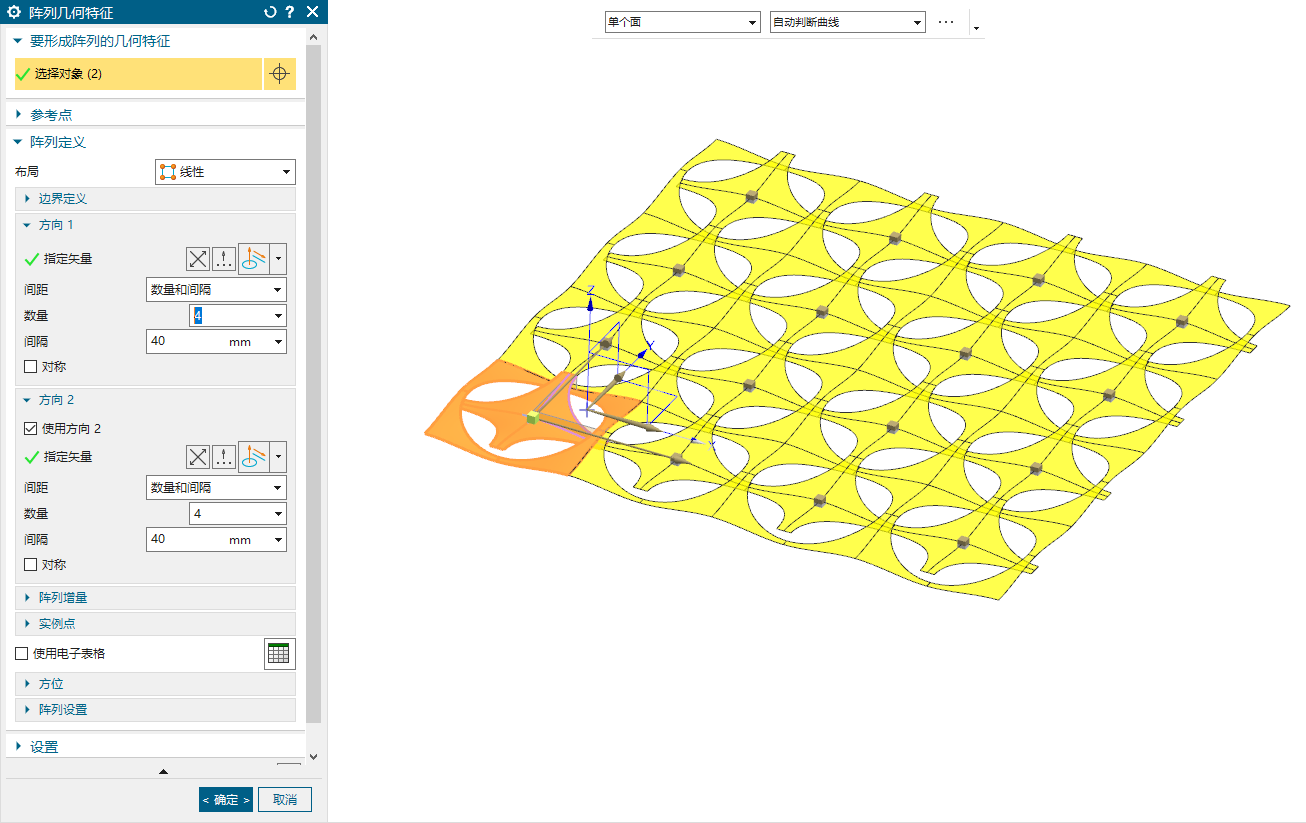Toggle 对称 checkbox under 方向 2
This screenshot has height=823, width=1306.
coord(30,565)
